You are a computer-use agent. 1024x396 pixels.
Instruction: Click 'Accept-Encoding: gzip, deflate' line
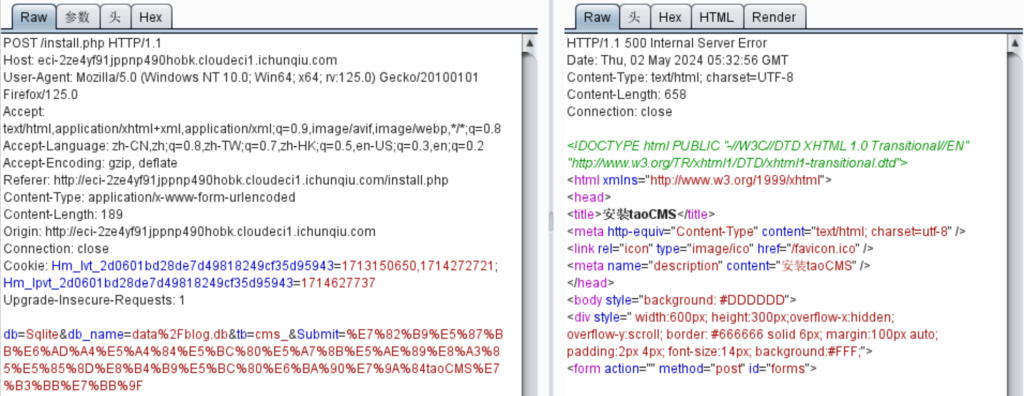click(90, 163)
